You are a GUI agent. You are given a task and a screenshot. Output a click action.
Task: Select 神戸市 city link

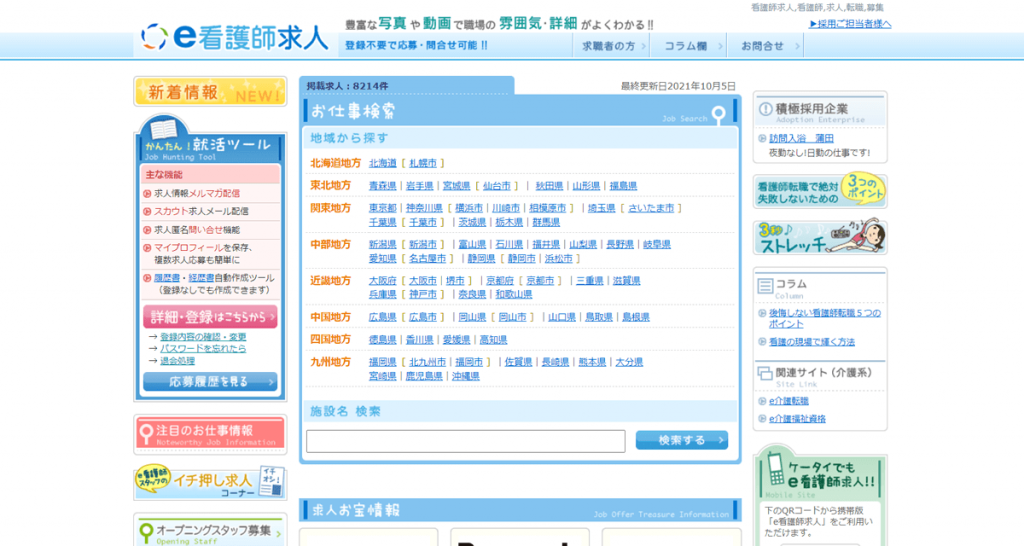tap(423, 295)
